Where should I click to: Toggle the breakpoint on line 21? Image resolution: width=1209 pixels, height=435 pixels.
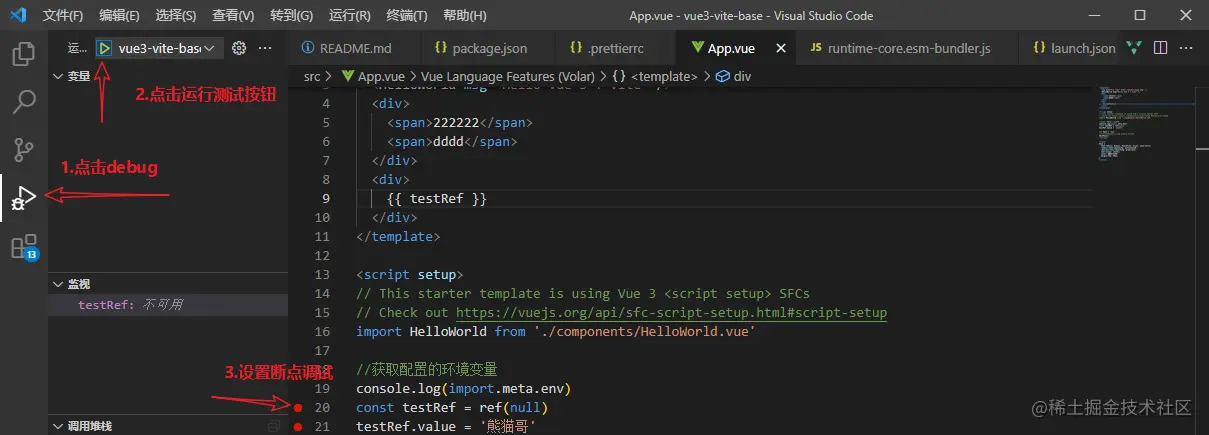point(298,427)
